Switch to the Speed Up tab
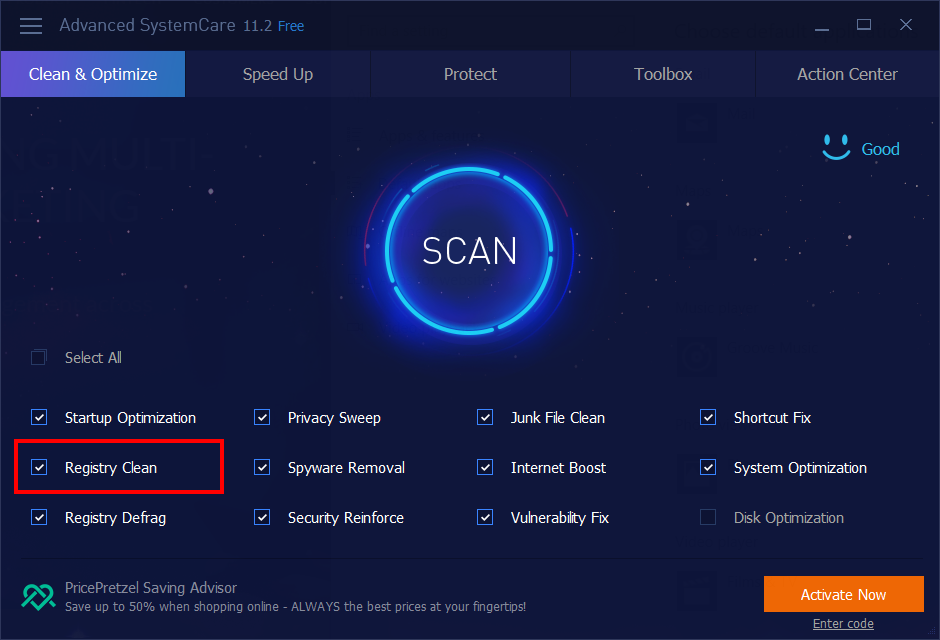This screenshot has height=640, width=940. 278,74
